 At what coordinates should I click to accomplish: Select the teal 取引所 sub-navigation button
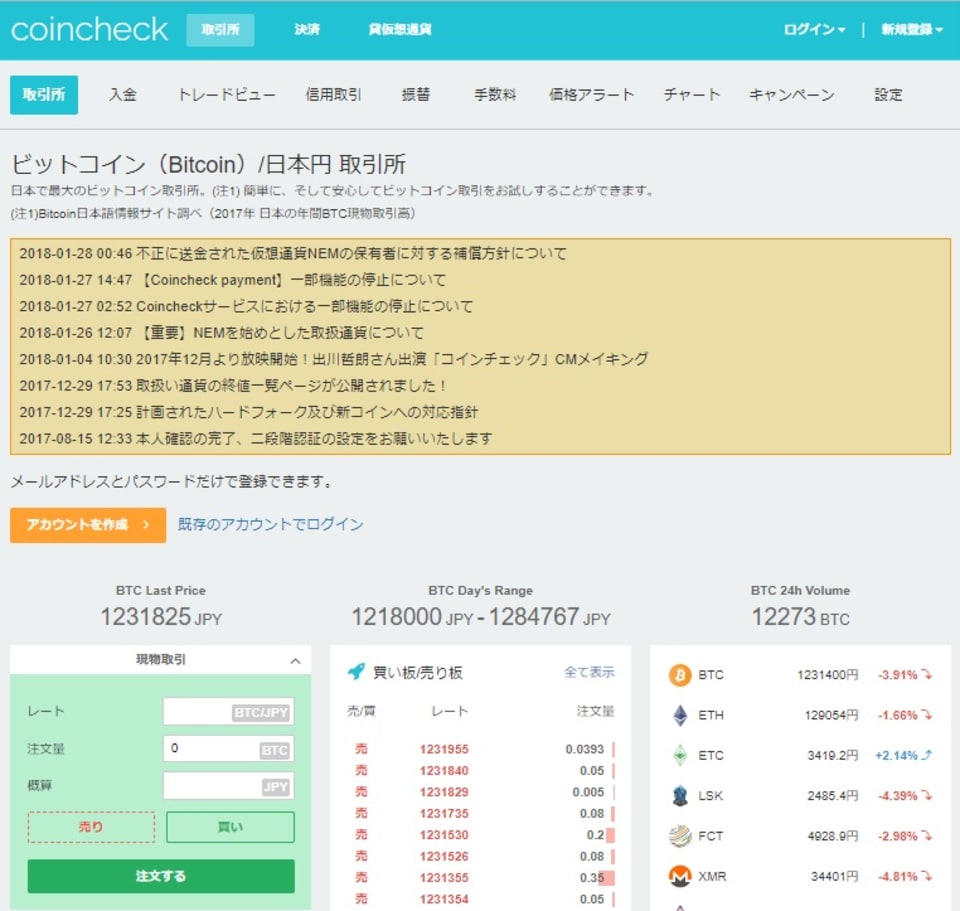[44, 95]
